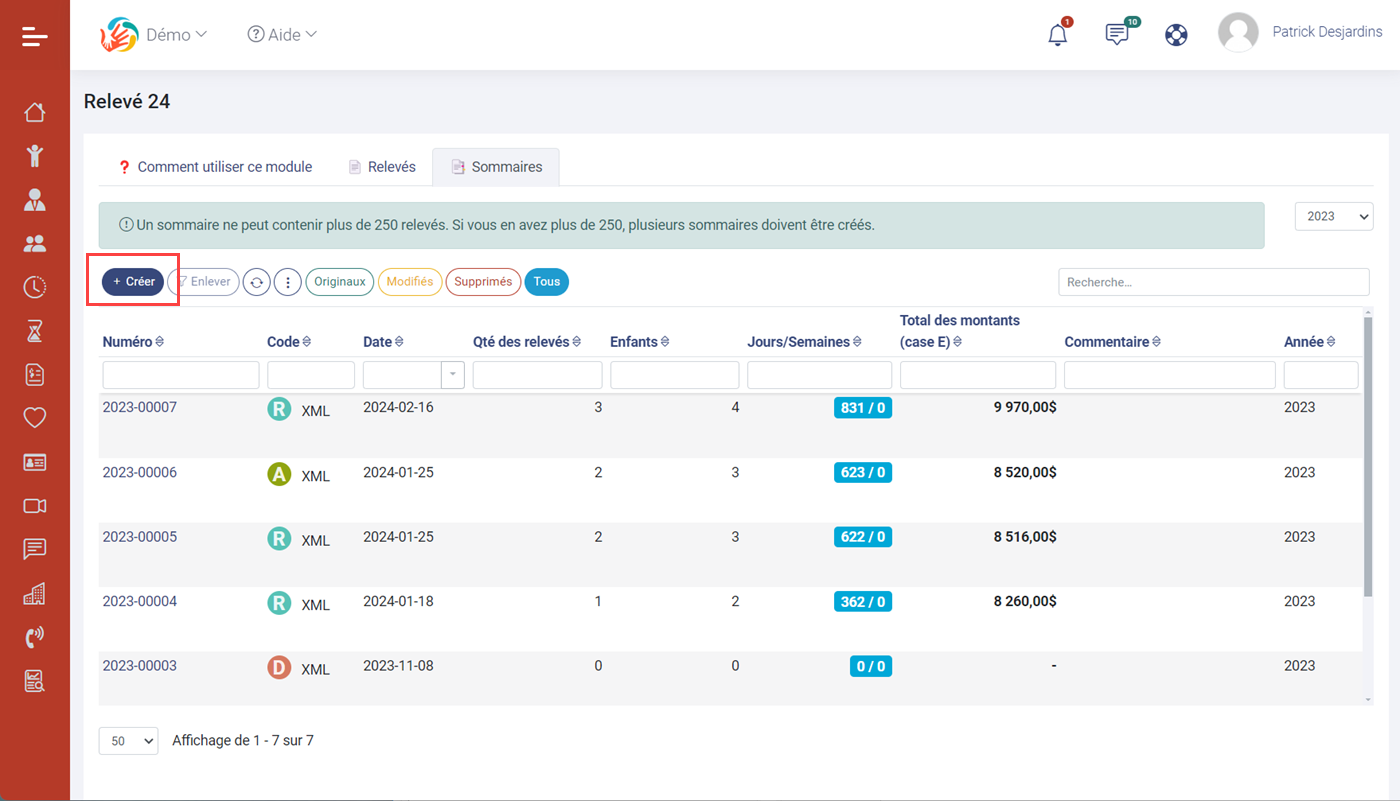Viewport: 1400px width, 801px height.
Task: Click the Créer button
Action: coord(133,282)
